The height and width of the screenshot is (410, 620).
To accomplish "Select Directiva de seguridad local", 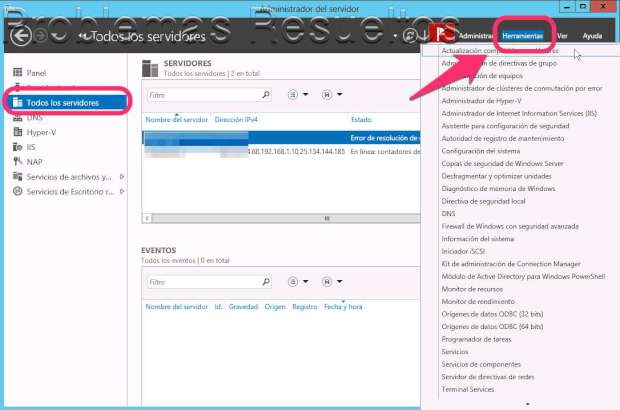I will pos(483,201).
